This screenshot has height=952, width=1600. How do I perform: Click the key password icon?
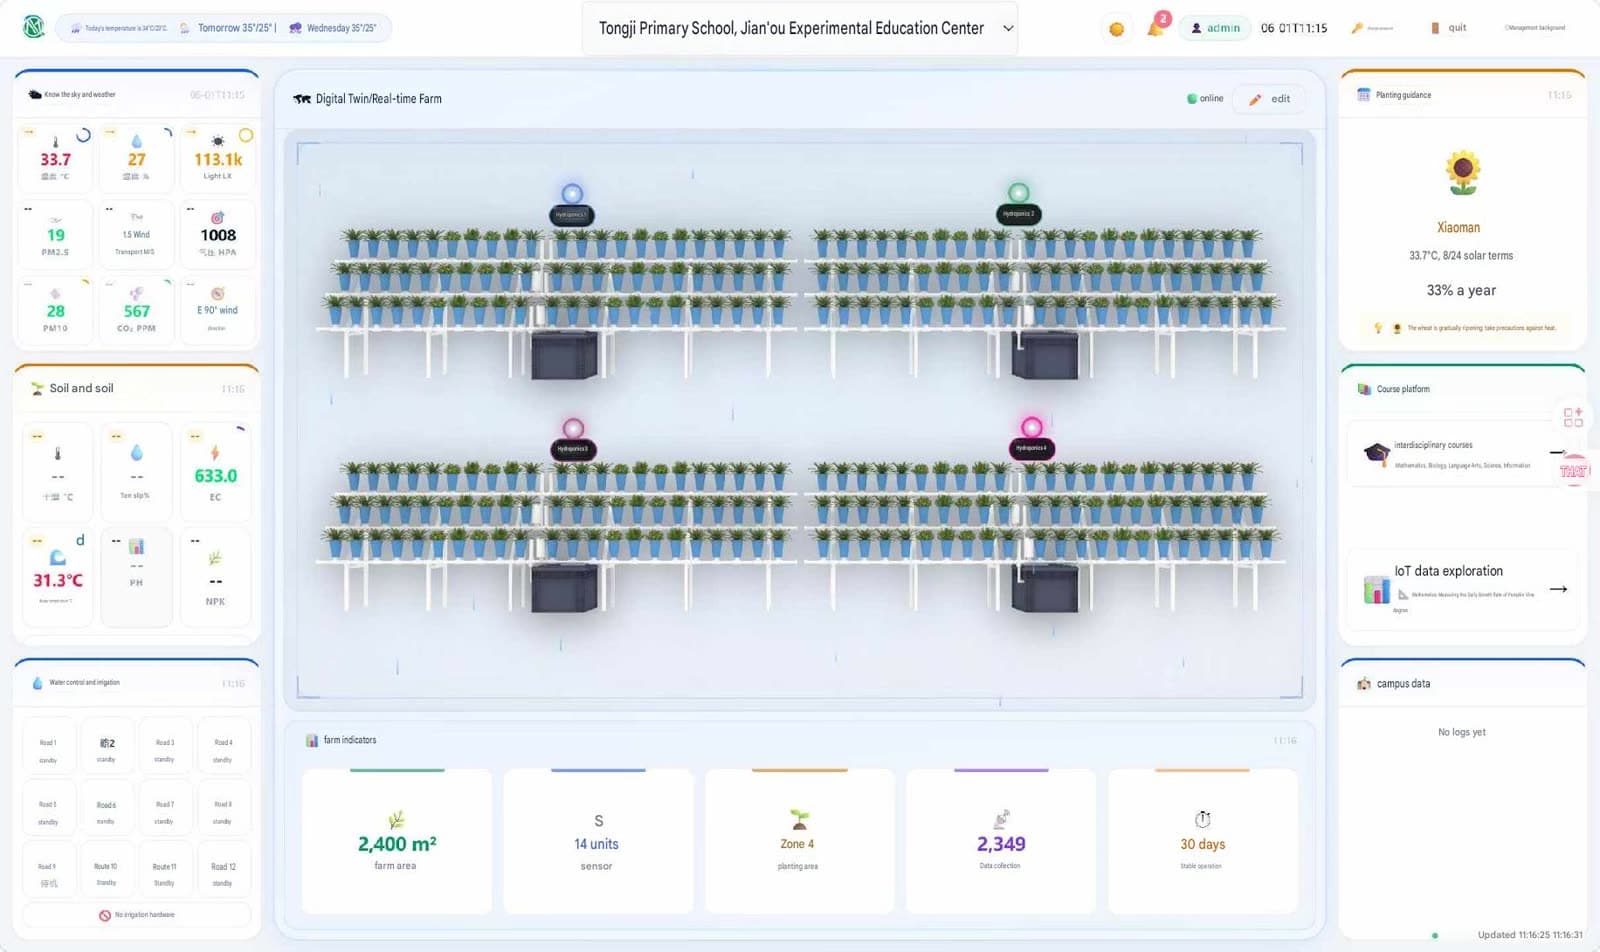coord(1357,28)
